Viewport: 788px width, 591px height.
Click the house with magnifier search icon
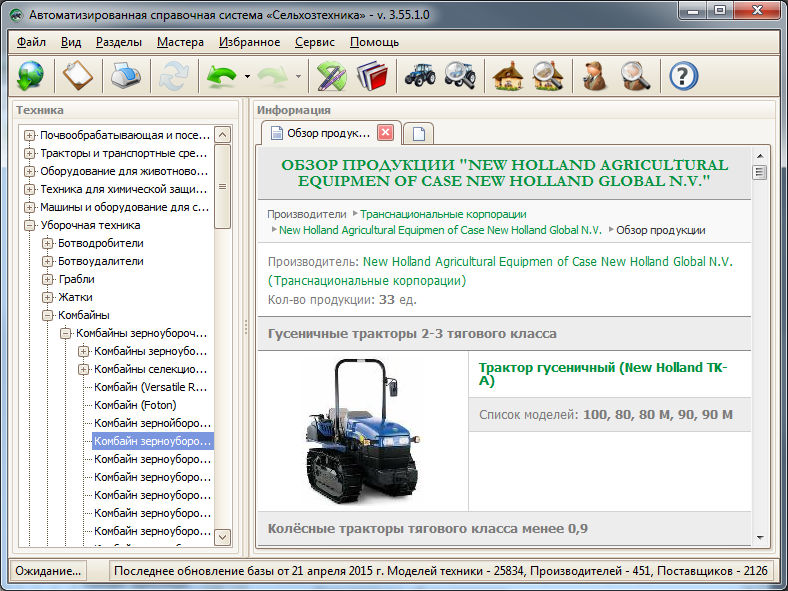pos(548,76)
